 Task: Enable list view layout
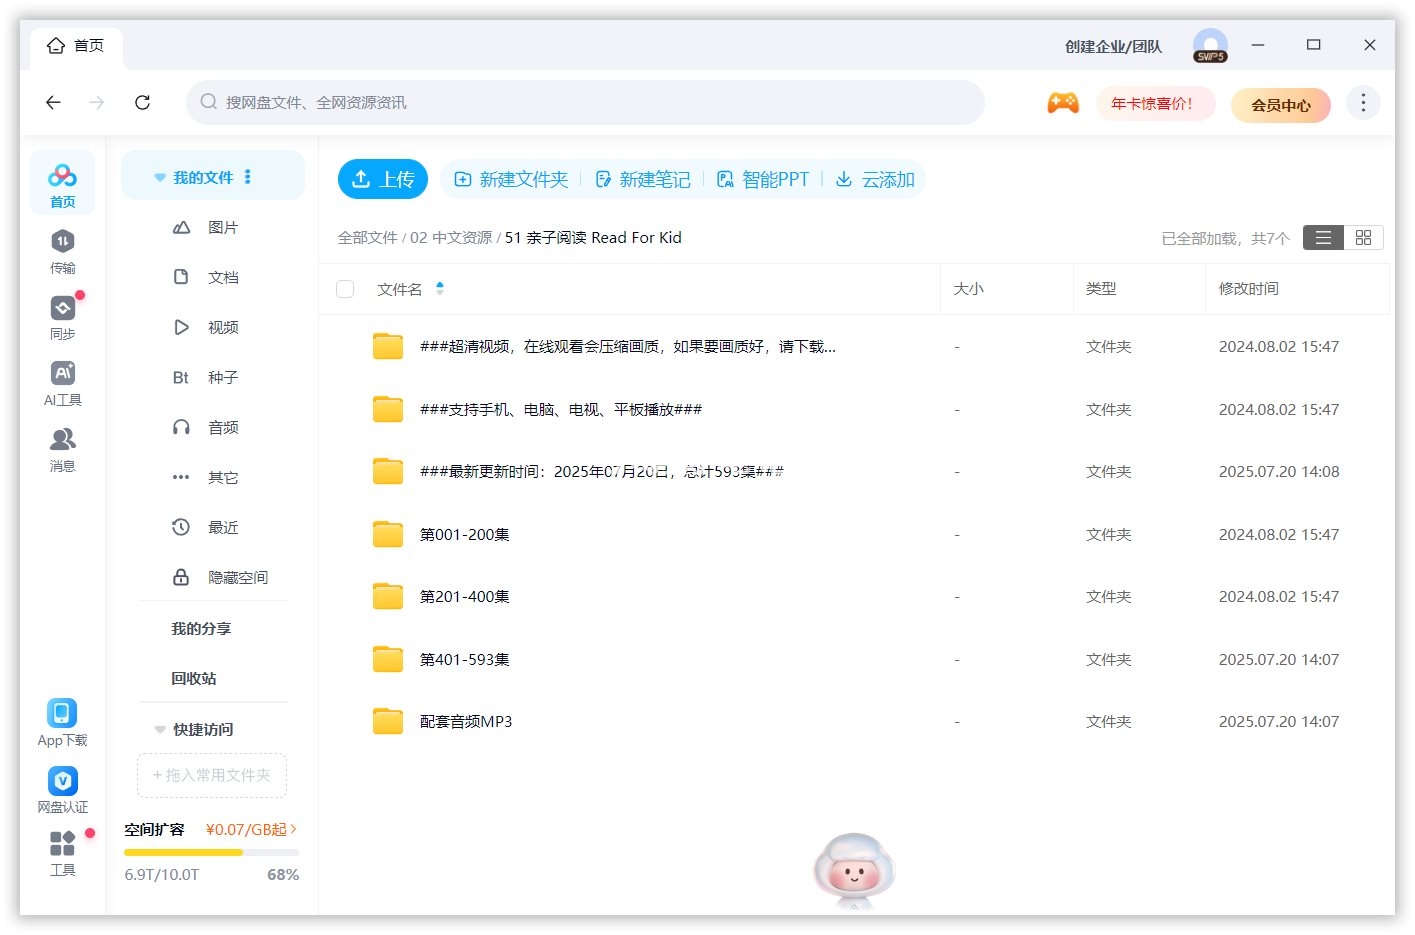1322,237
